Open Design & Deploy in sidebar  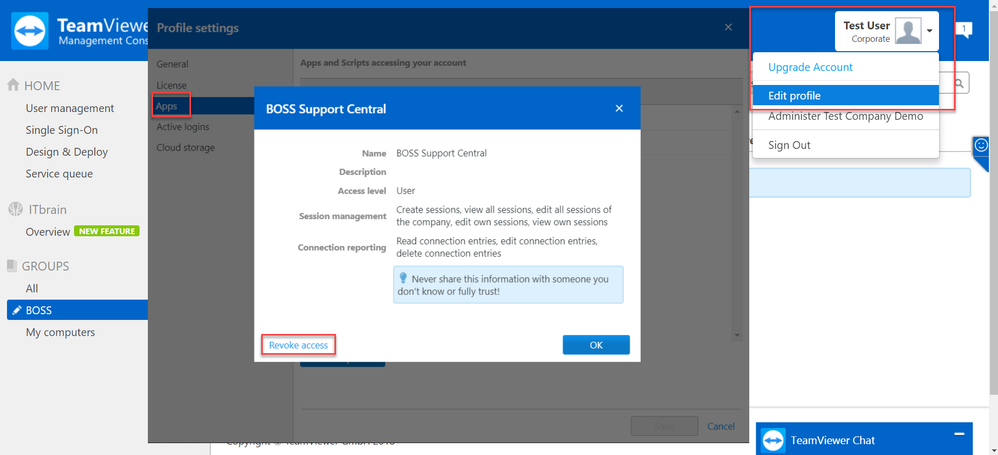point(67,152)
